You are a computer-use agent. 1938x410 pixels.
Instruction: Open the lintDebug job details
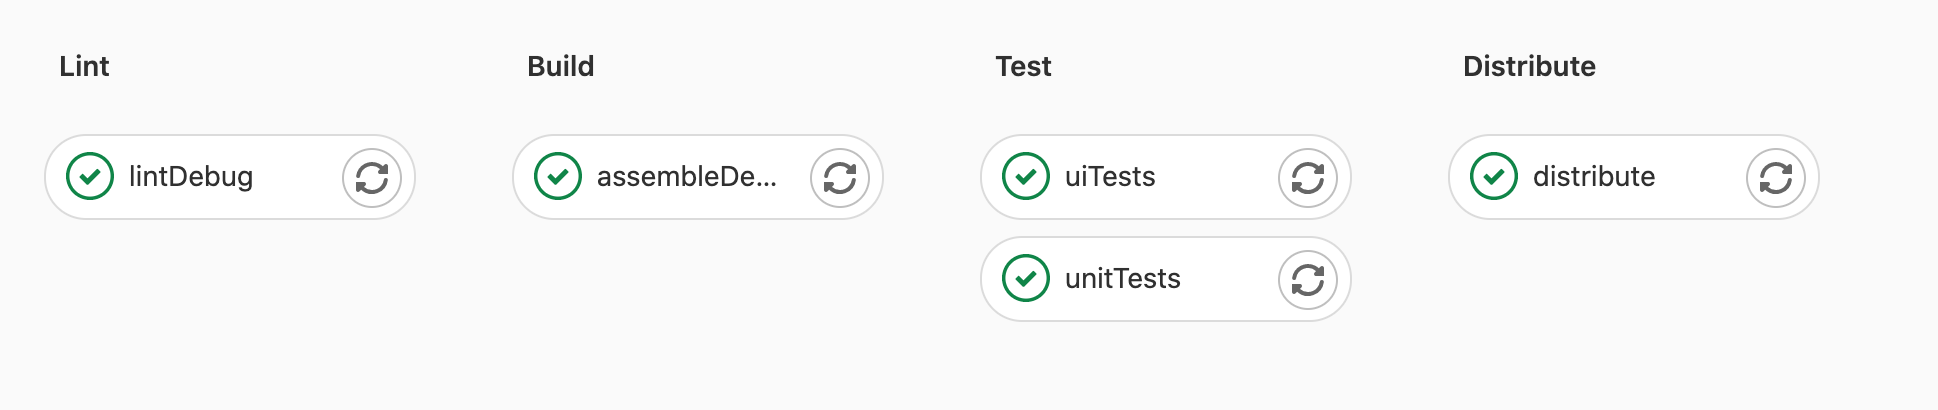click(191, 177)
